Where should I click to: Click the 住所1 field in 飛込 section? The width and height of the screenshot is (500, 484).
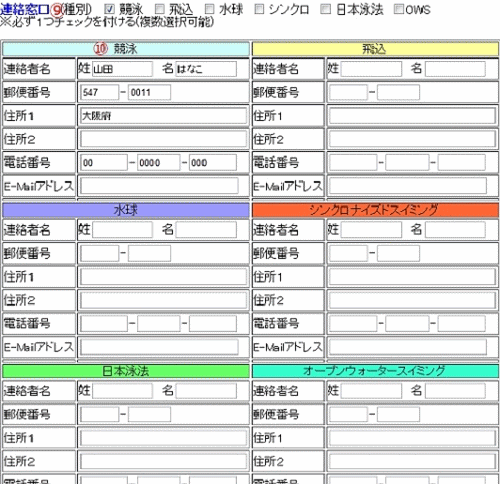pos(412,116)
